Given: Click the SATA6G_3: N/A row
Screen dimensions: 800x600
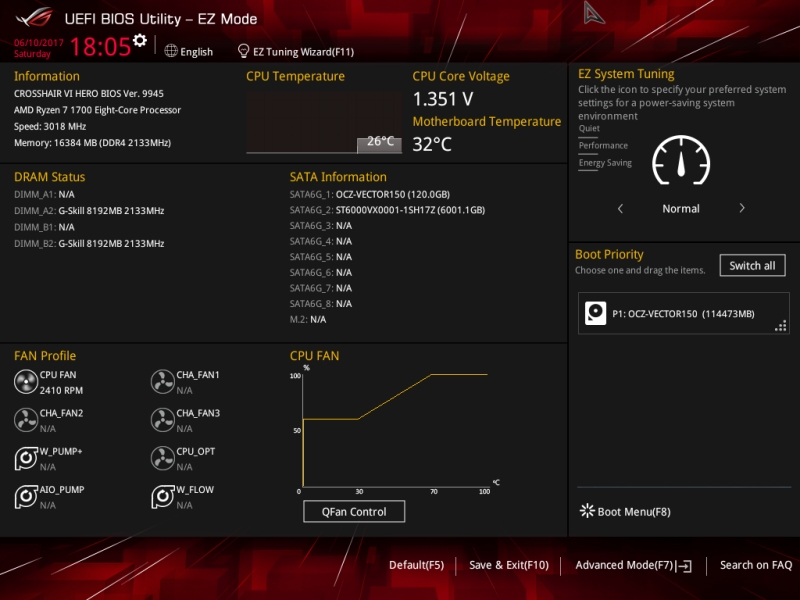Looking at the screenshot, I should point(321,226).
